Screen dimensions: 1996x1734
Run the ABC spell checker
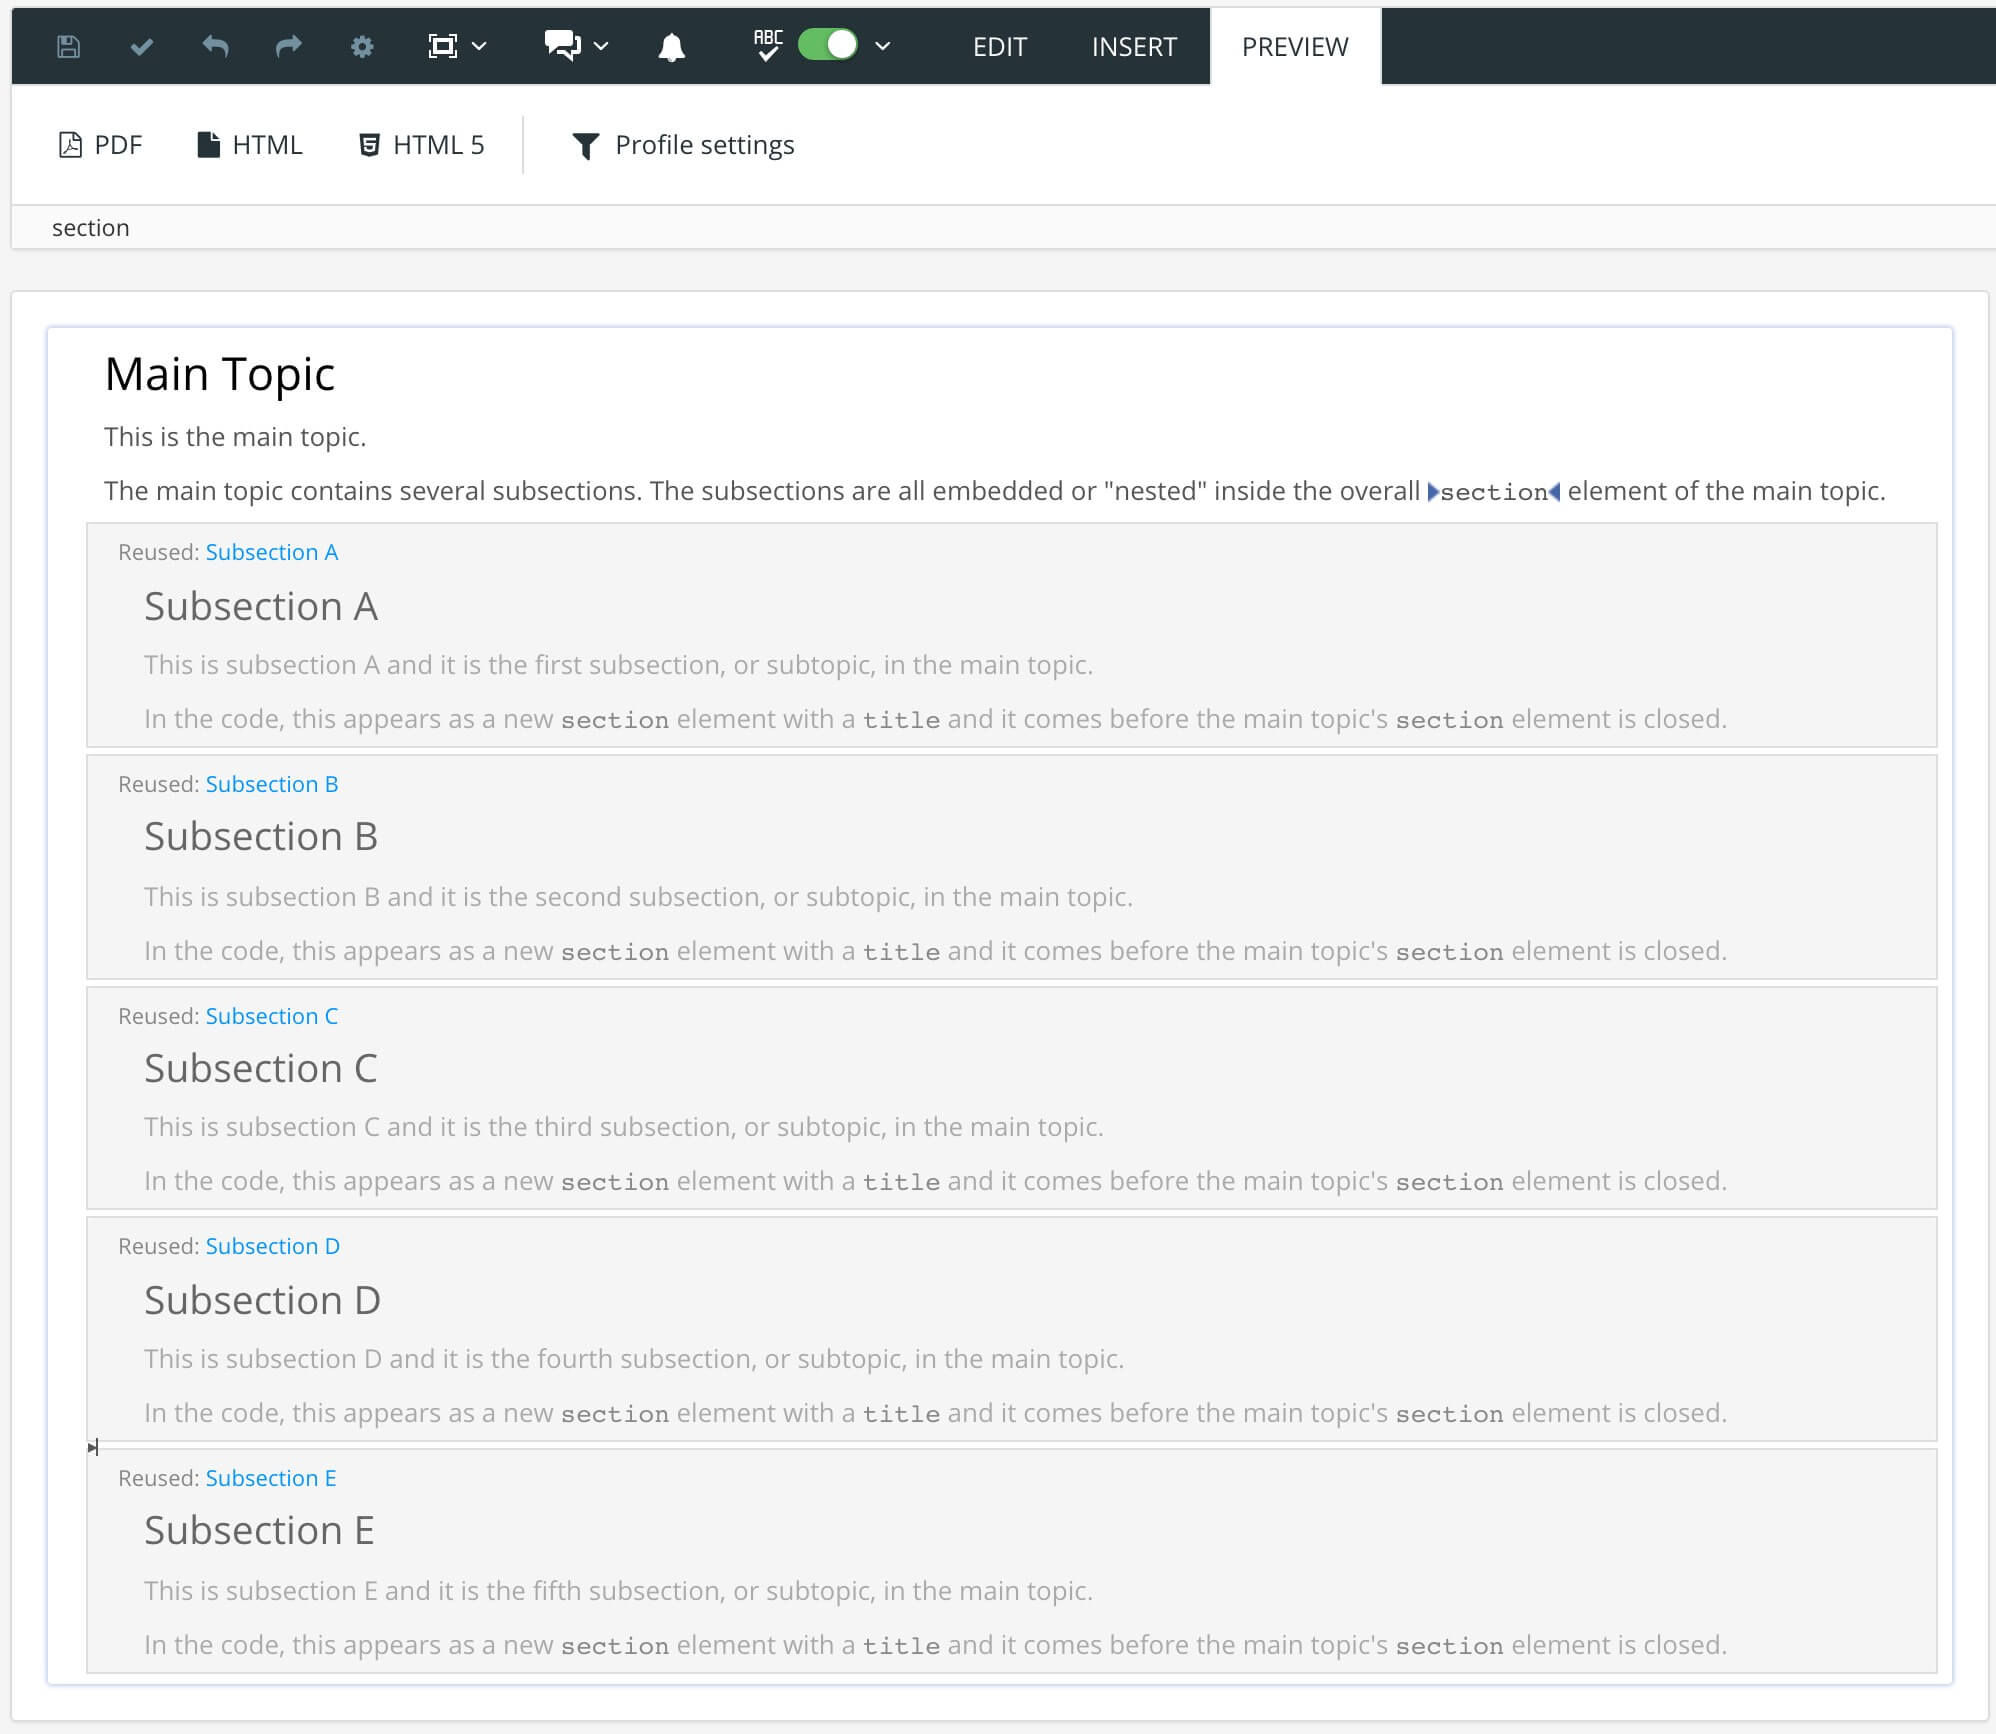767,46
